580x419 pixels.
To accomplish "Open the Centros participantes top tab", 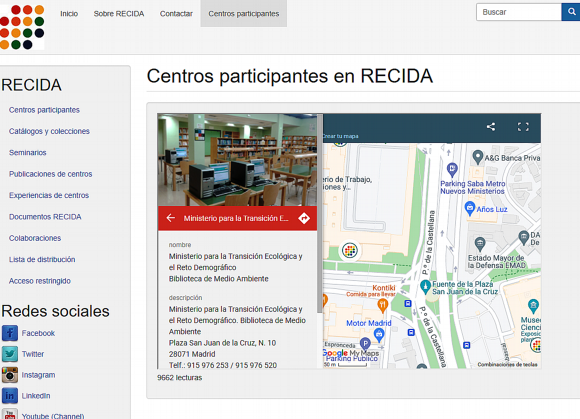I will click(x=243, y=13).
